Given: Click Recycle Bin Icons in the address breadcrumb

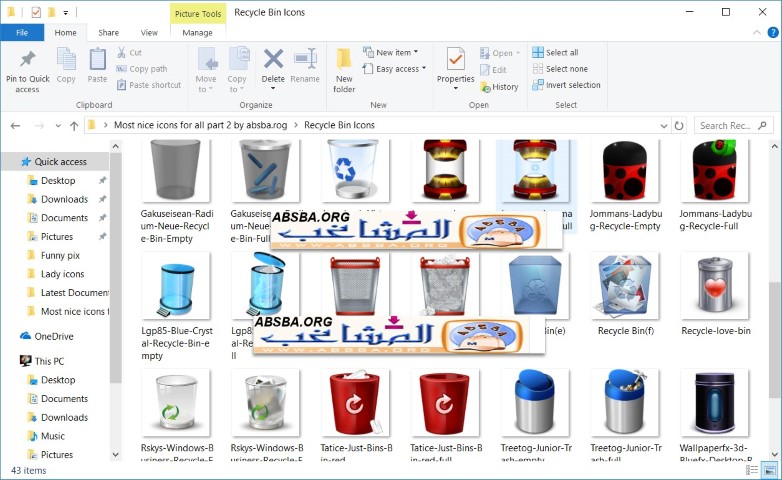Looking at the screenshot, I should 339,125.
